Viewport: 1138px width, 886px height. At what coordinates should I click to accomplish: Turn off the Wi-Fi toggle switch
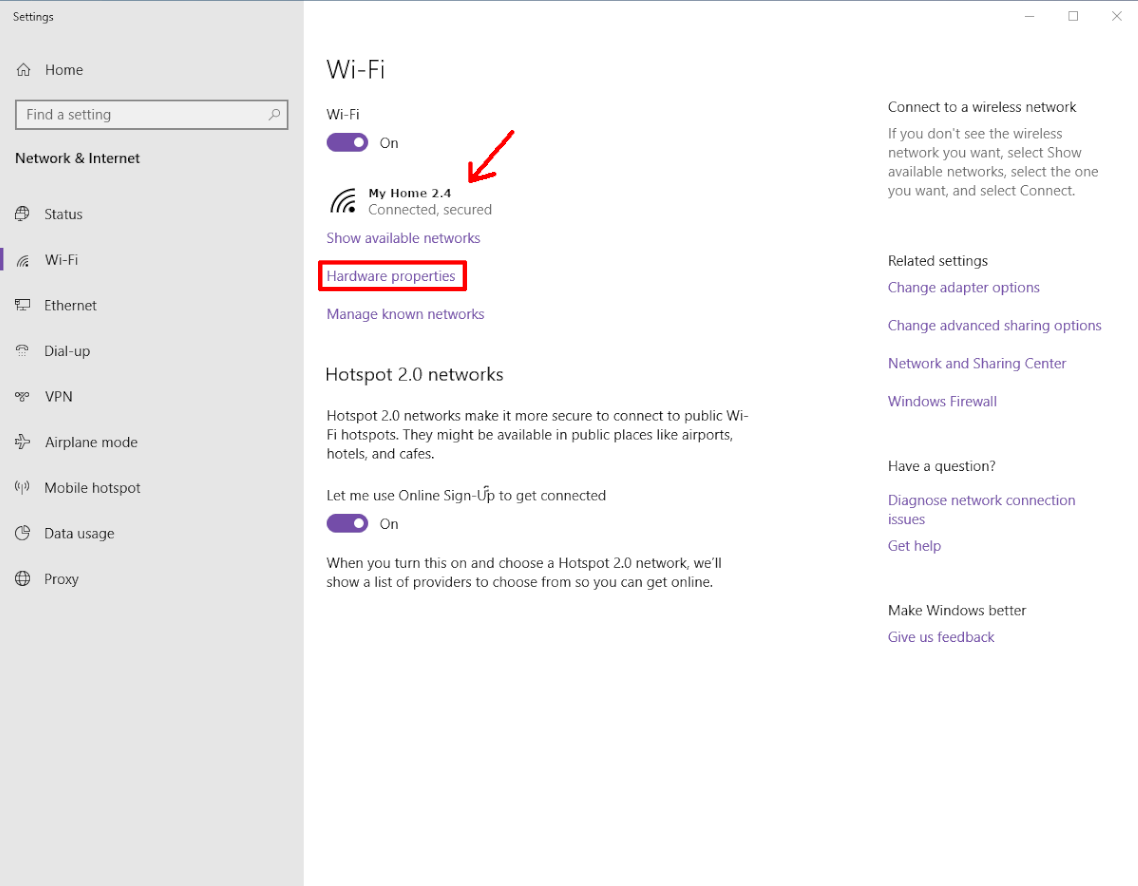pyautogui.click(x=347, y=143)
